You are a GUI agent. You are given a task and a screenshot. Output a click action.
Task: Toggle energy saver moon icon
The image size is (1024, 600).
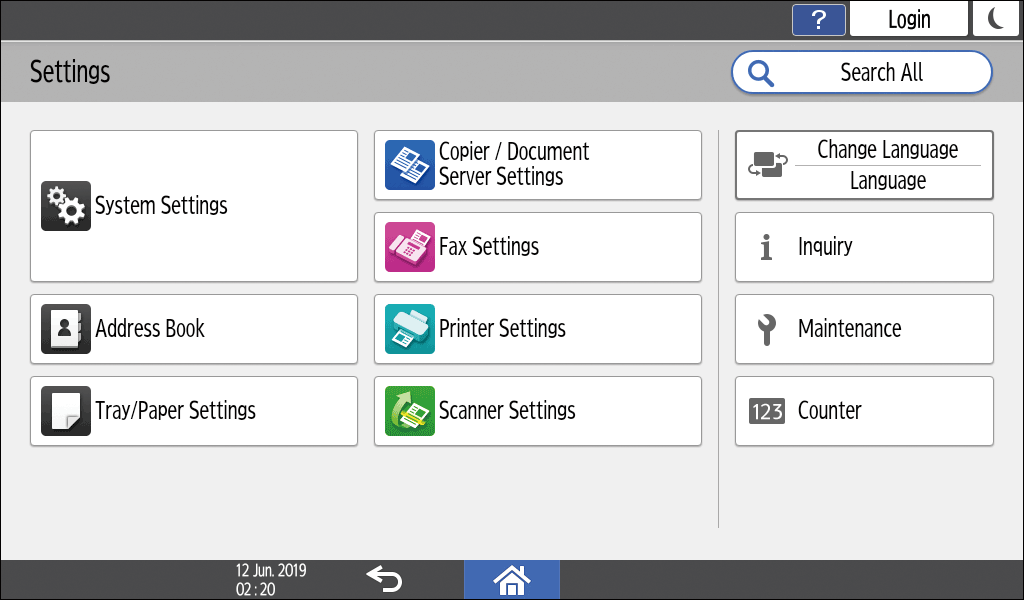point(996,19)
